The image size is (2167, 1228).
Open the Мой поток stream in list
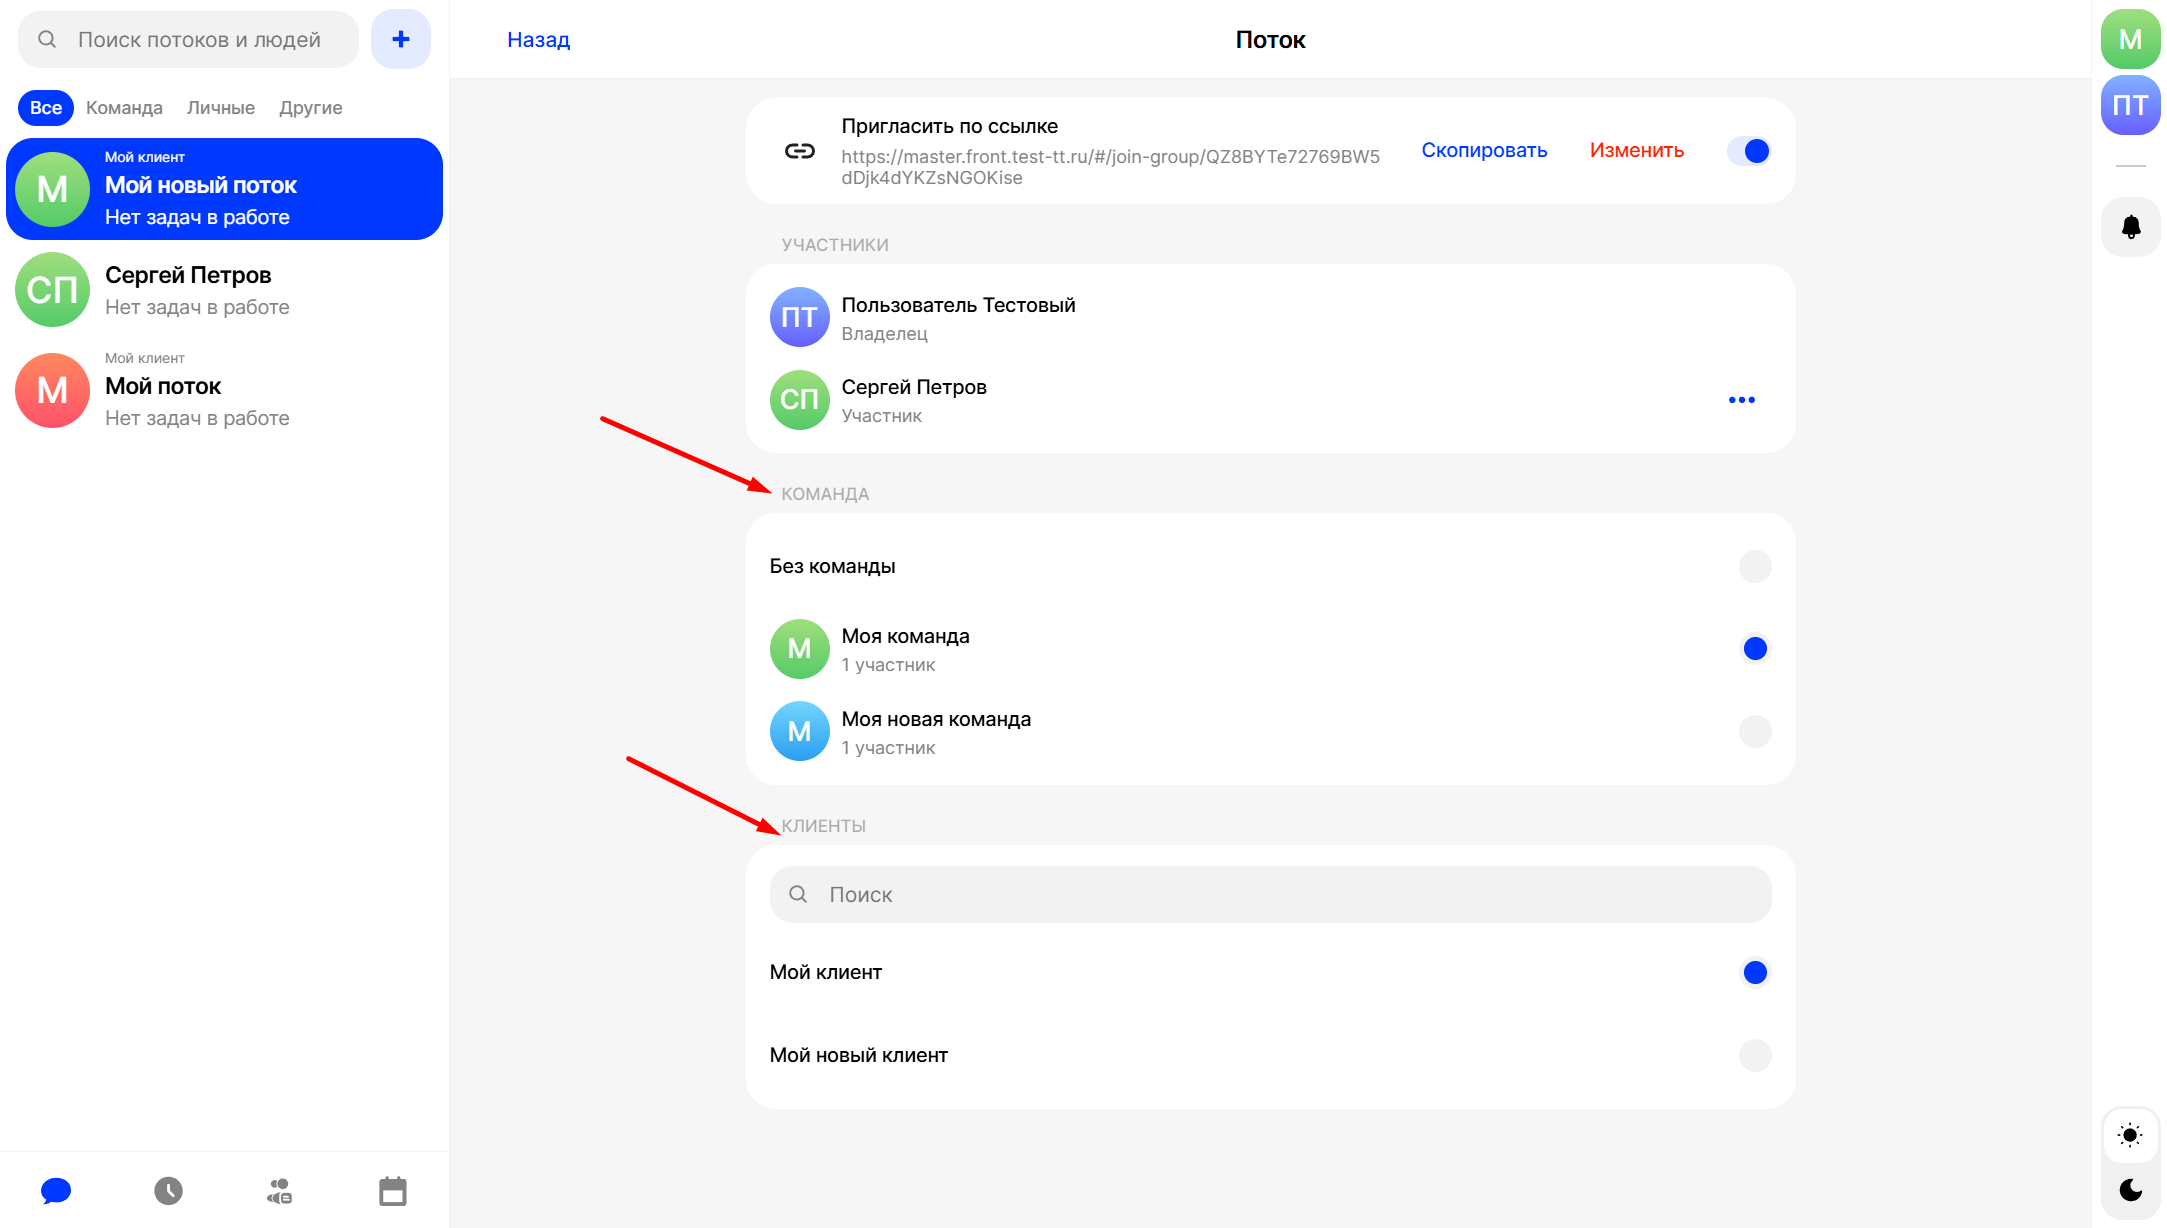(224, 390)
